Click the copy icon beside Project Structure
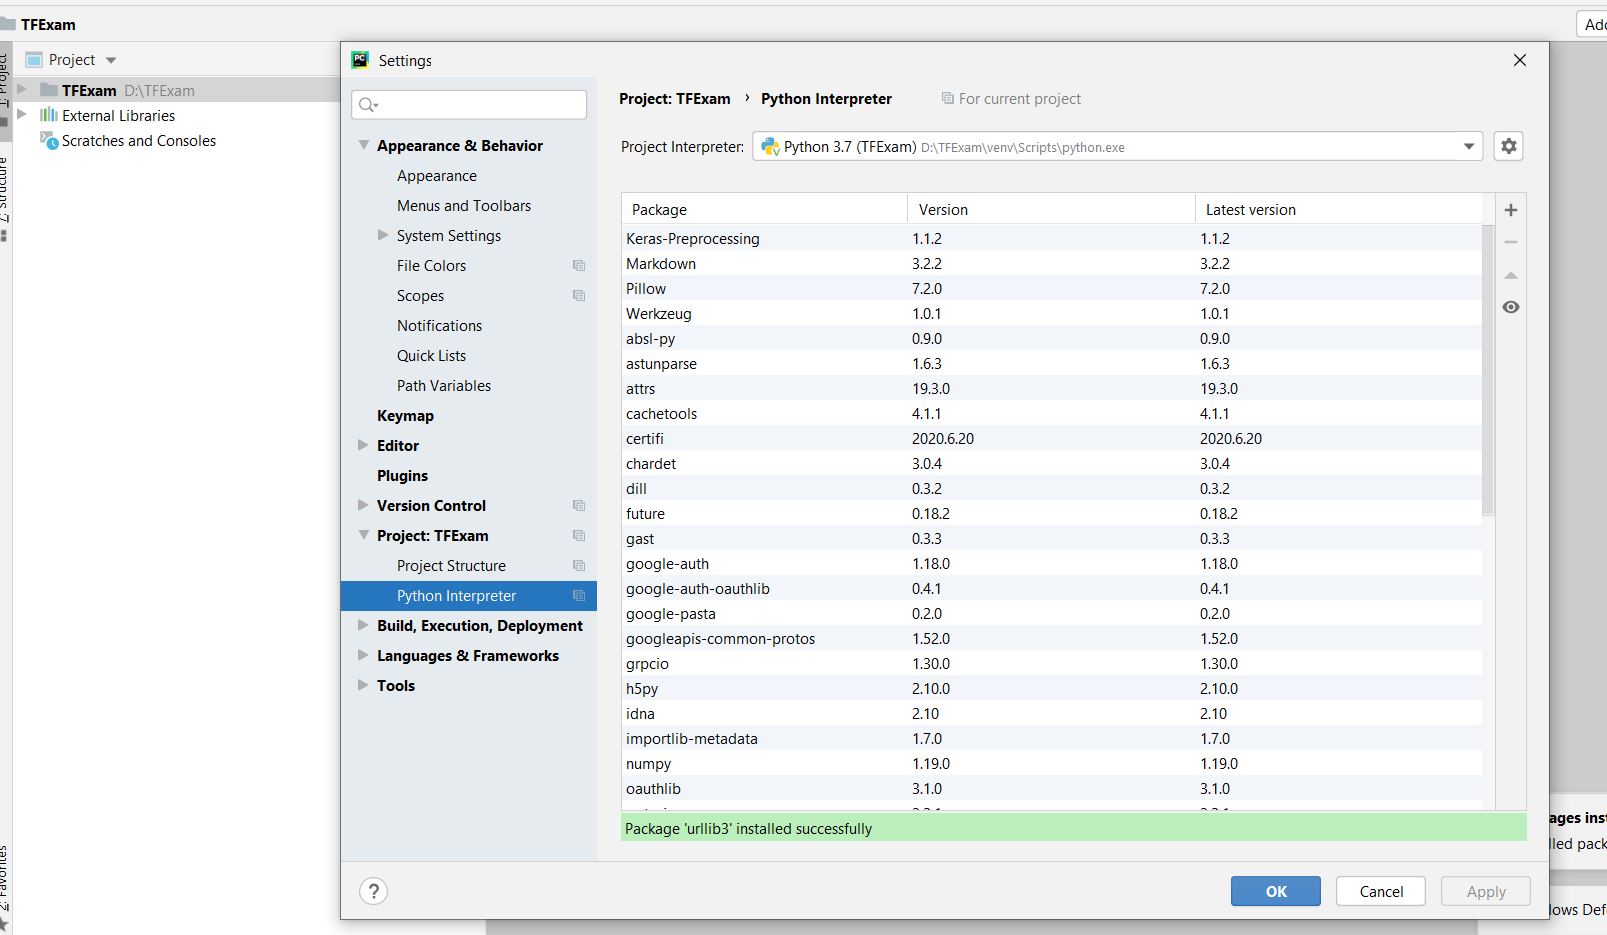 [579, 565]
